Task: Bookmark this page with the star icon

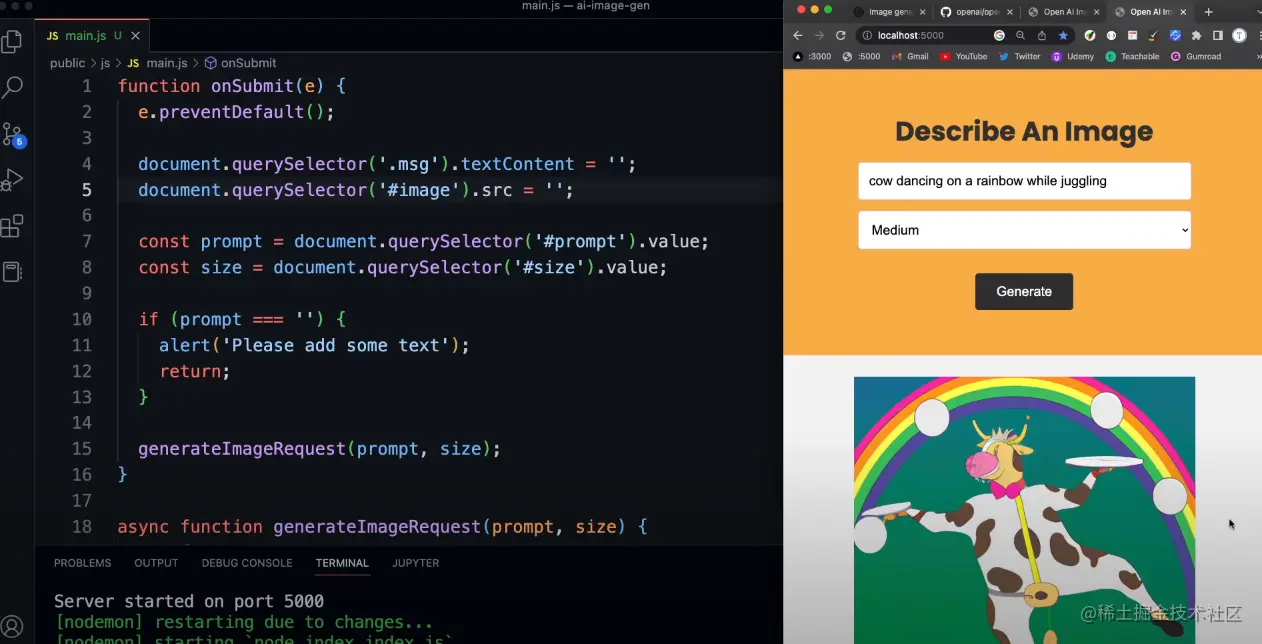Action: (x=1063, y=35)
